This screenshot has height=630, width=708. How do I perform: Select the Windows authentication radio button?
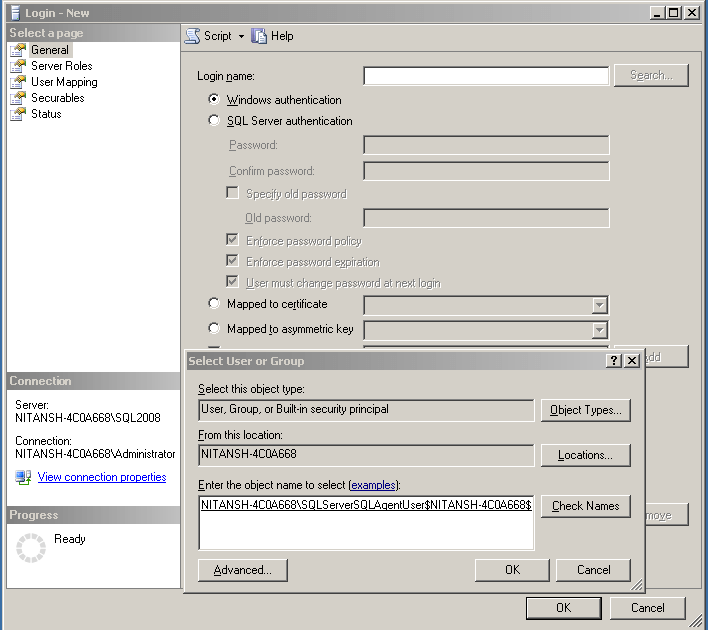(x=214, y=100)
